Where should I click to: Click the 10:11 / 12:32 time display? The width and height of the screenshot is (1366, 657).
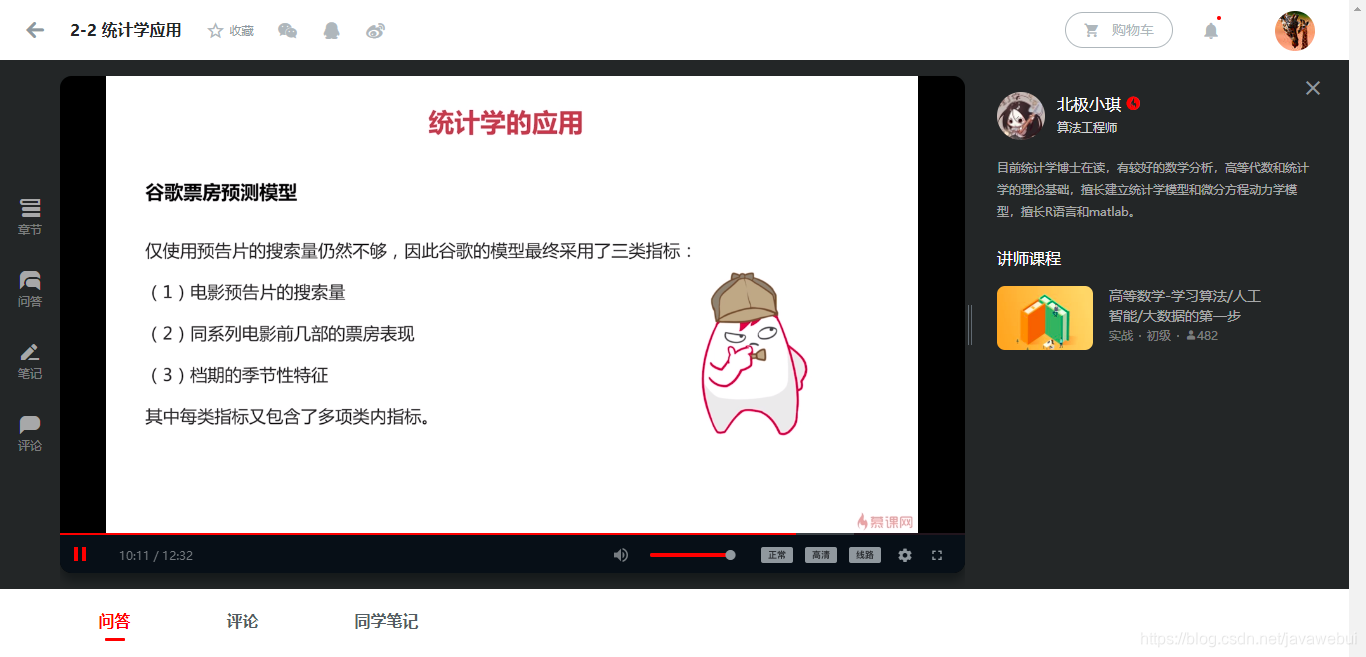point(156,555)
